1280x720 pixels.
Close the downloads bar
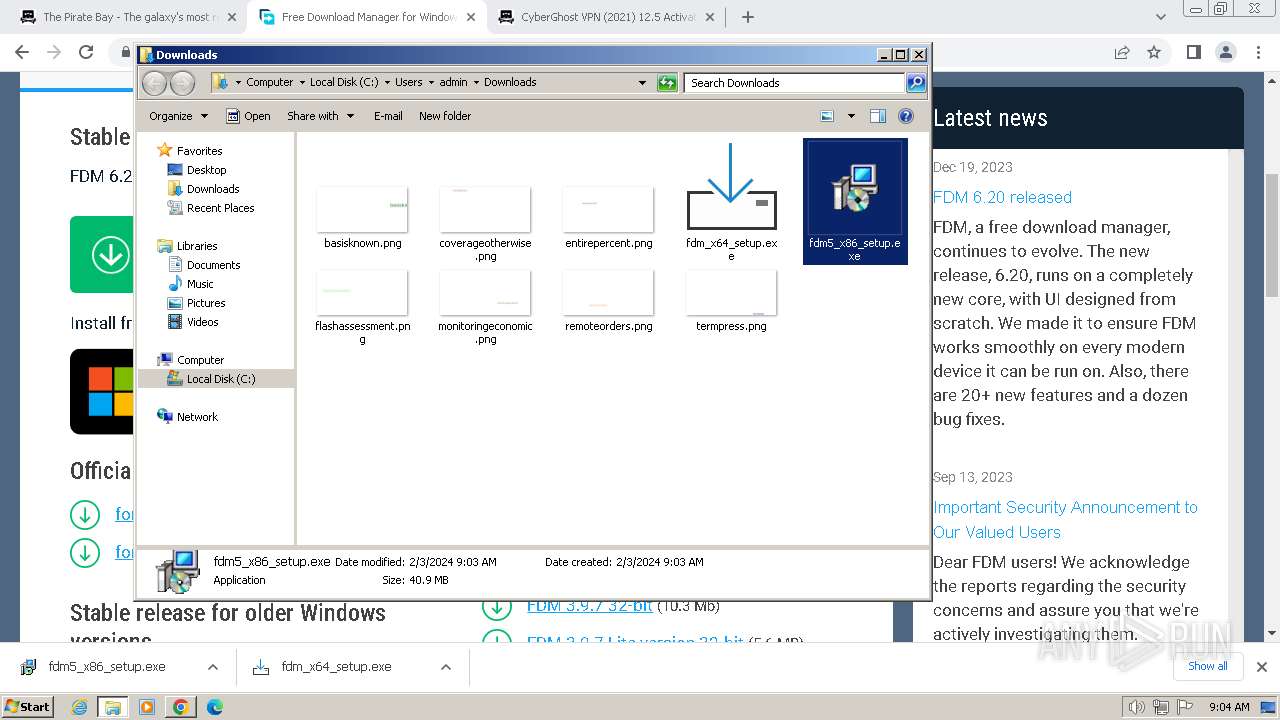click(1262, 667)
